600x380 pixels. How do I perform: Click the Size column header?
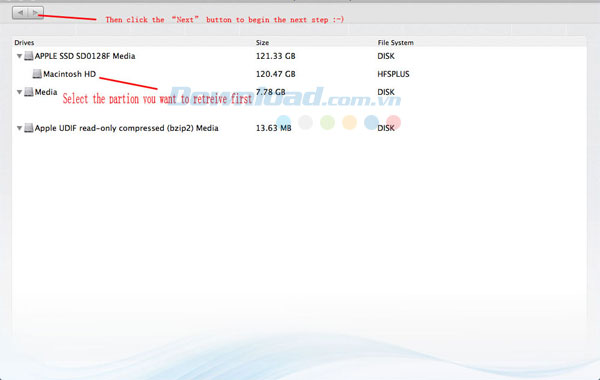tap(262, 42)
